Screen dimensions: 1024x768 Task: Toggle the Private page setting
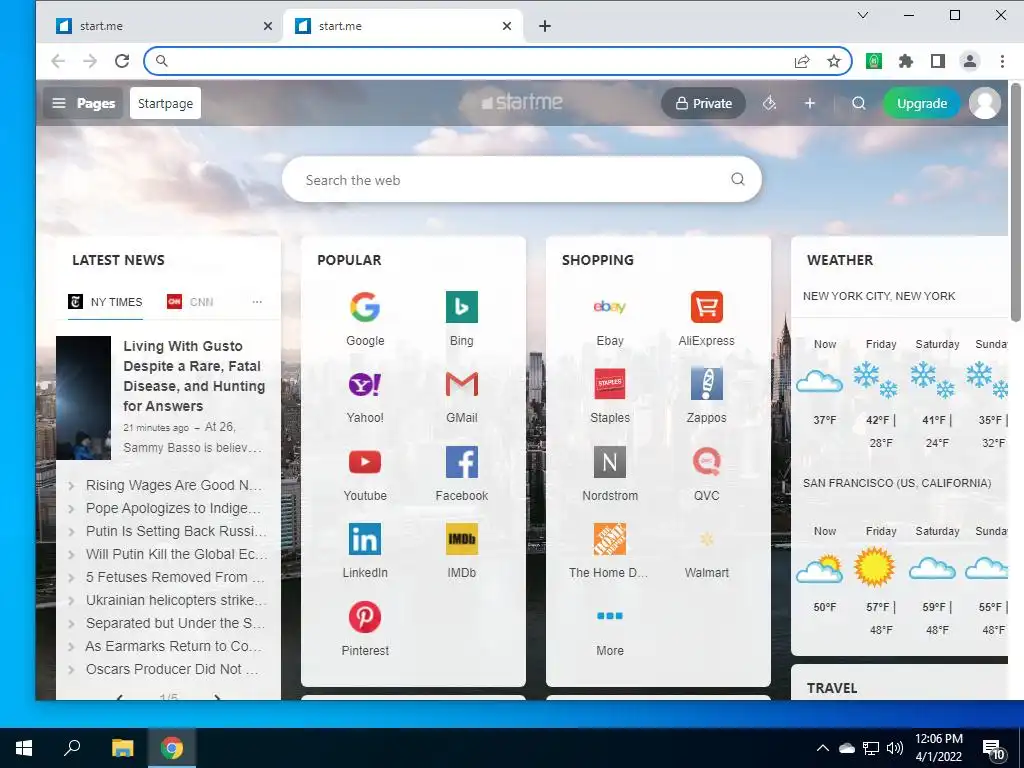point(703,103)
